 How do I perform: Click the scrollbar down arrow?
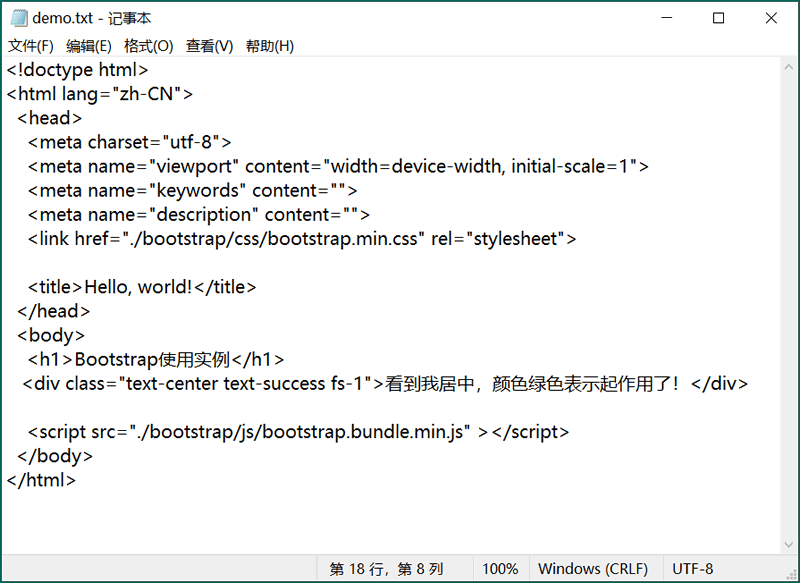pos(789,545)
